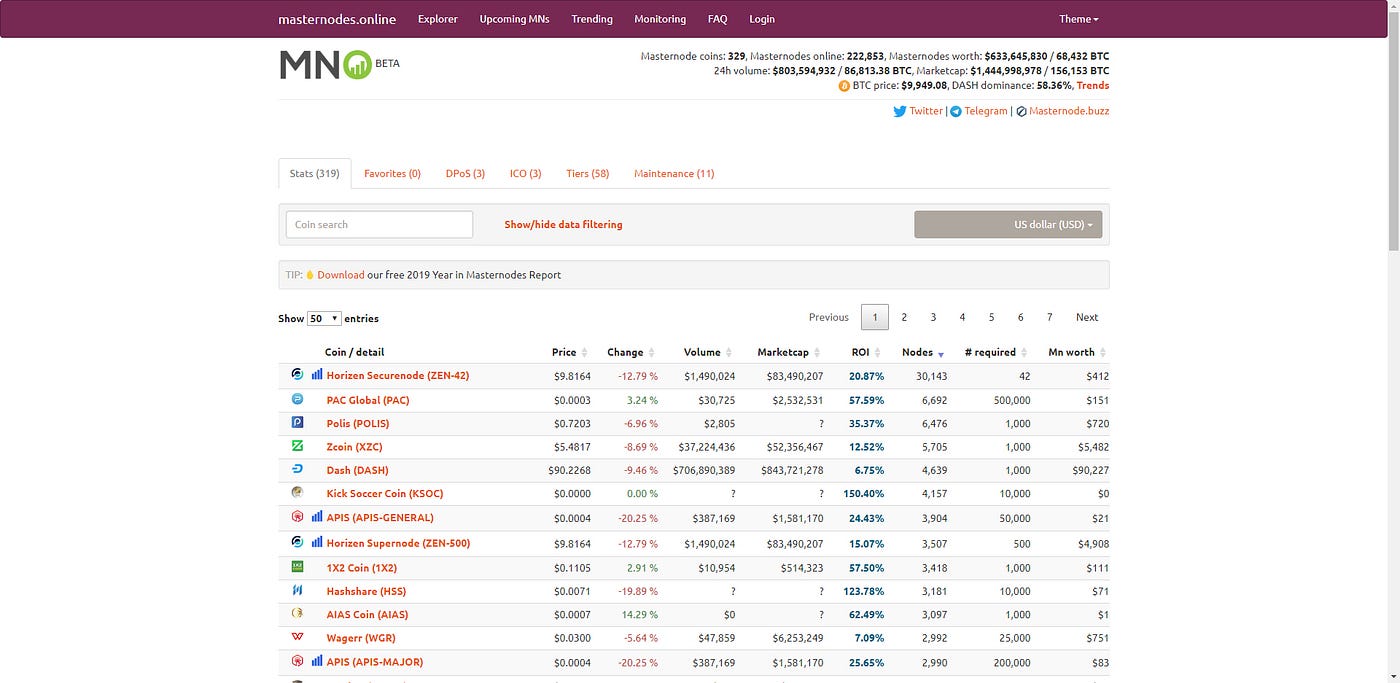The image size is (1400, 683).
Task: Open chart icon beside Horizen Securenode
Action: pyautogui.click(x=317, y=375)
